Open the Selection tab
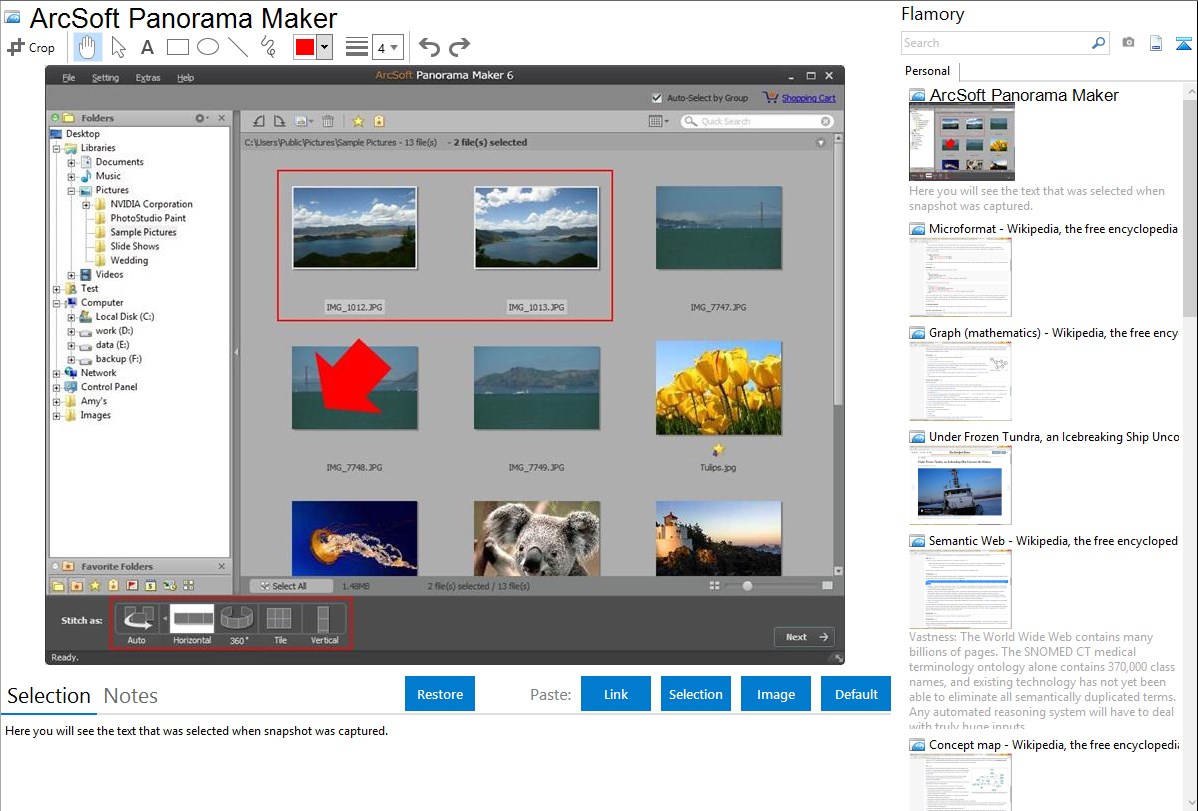 (49, 696)
